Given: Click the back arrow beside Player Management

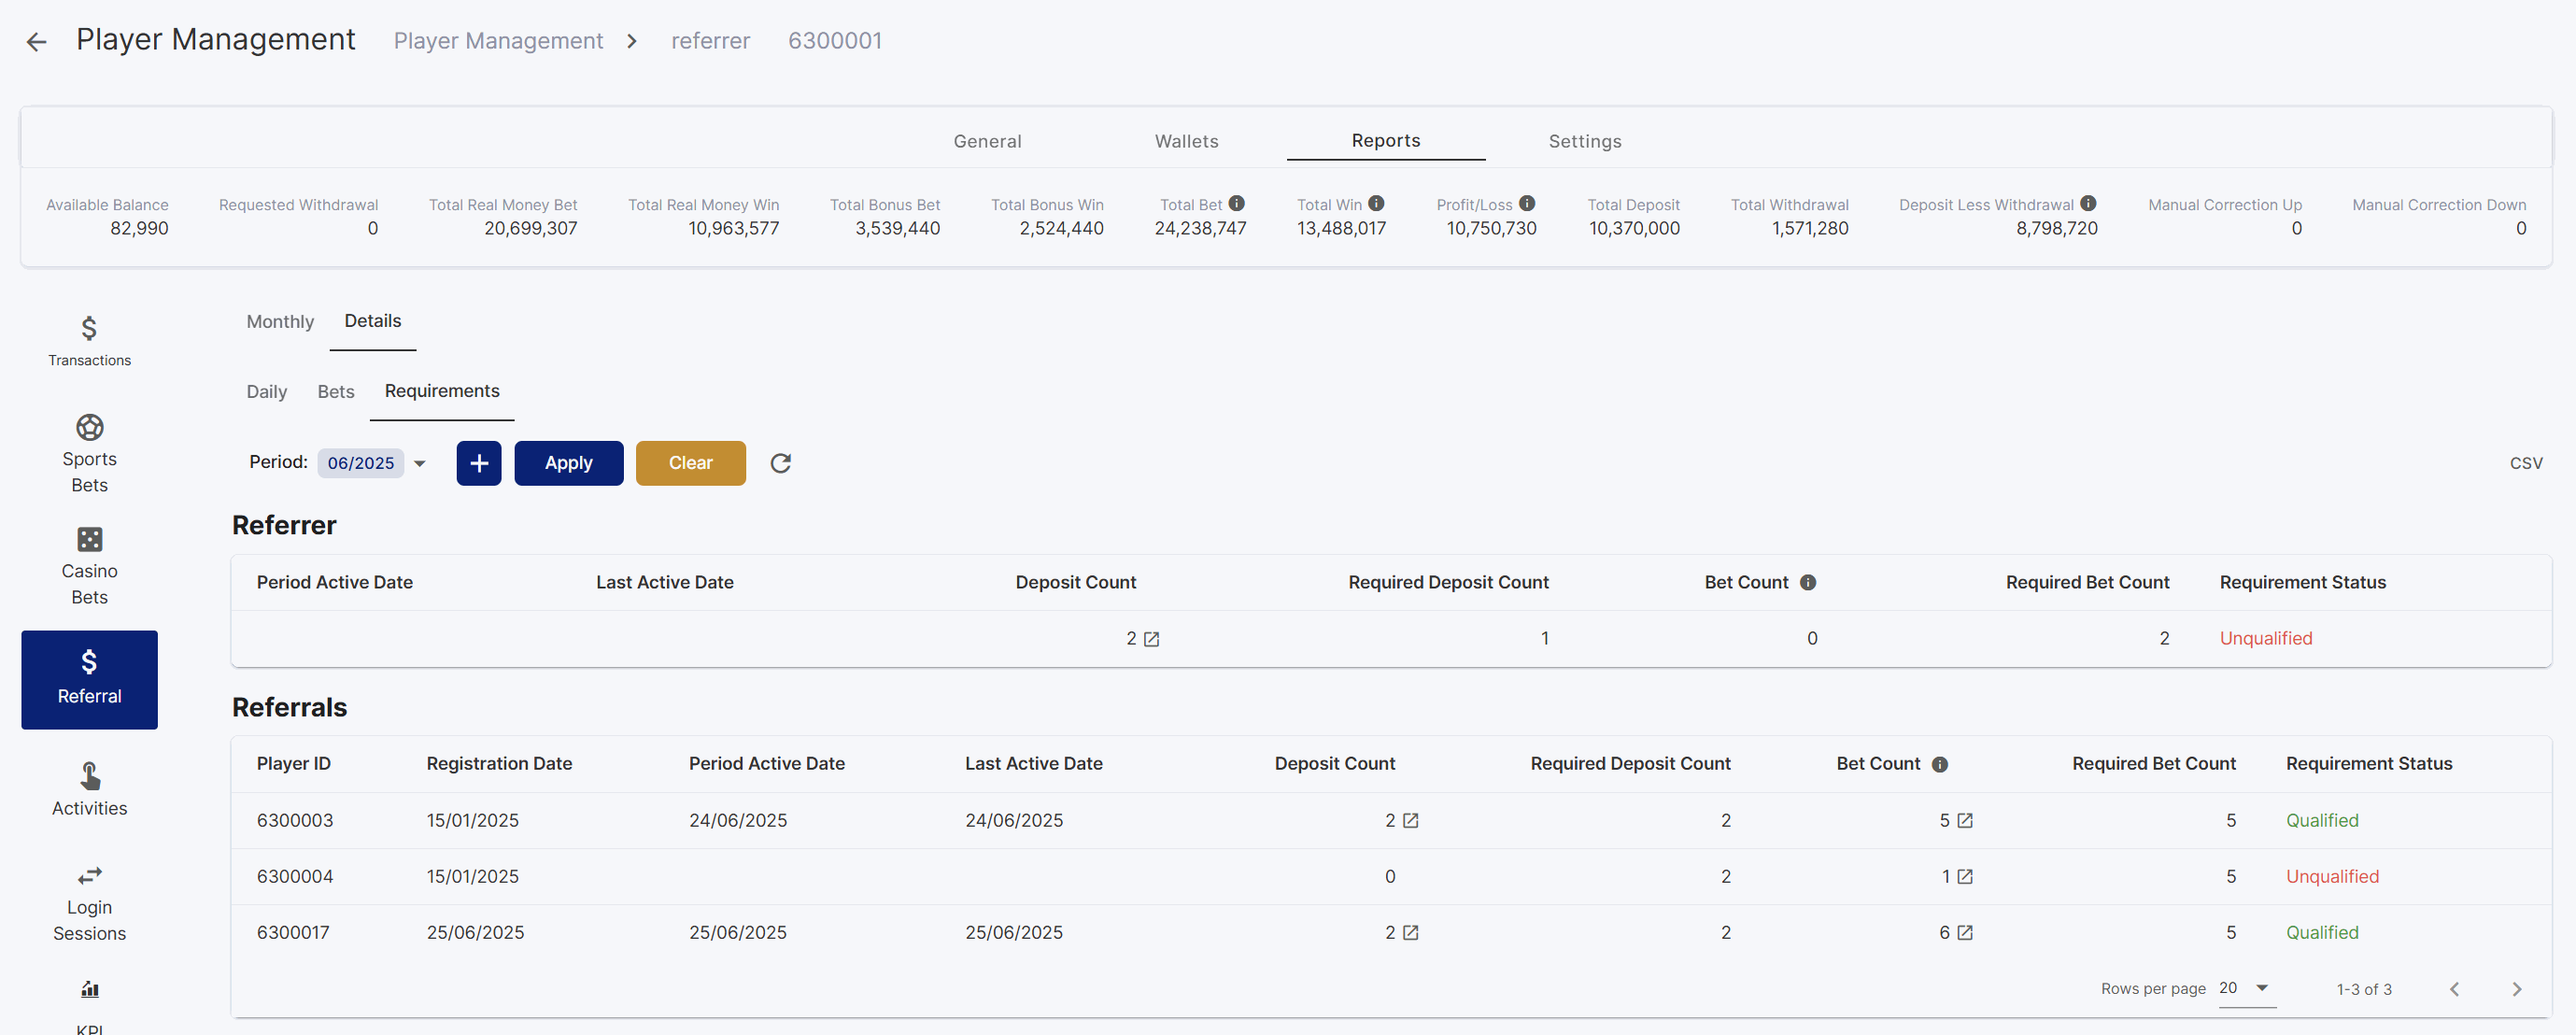Looking at the screenshot, I should (x=37, y=42).
